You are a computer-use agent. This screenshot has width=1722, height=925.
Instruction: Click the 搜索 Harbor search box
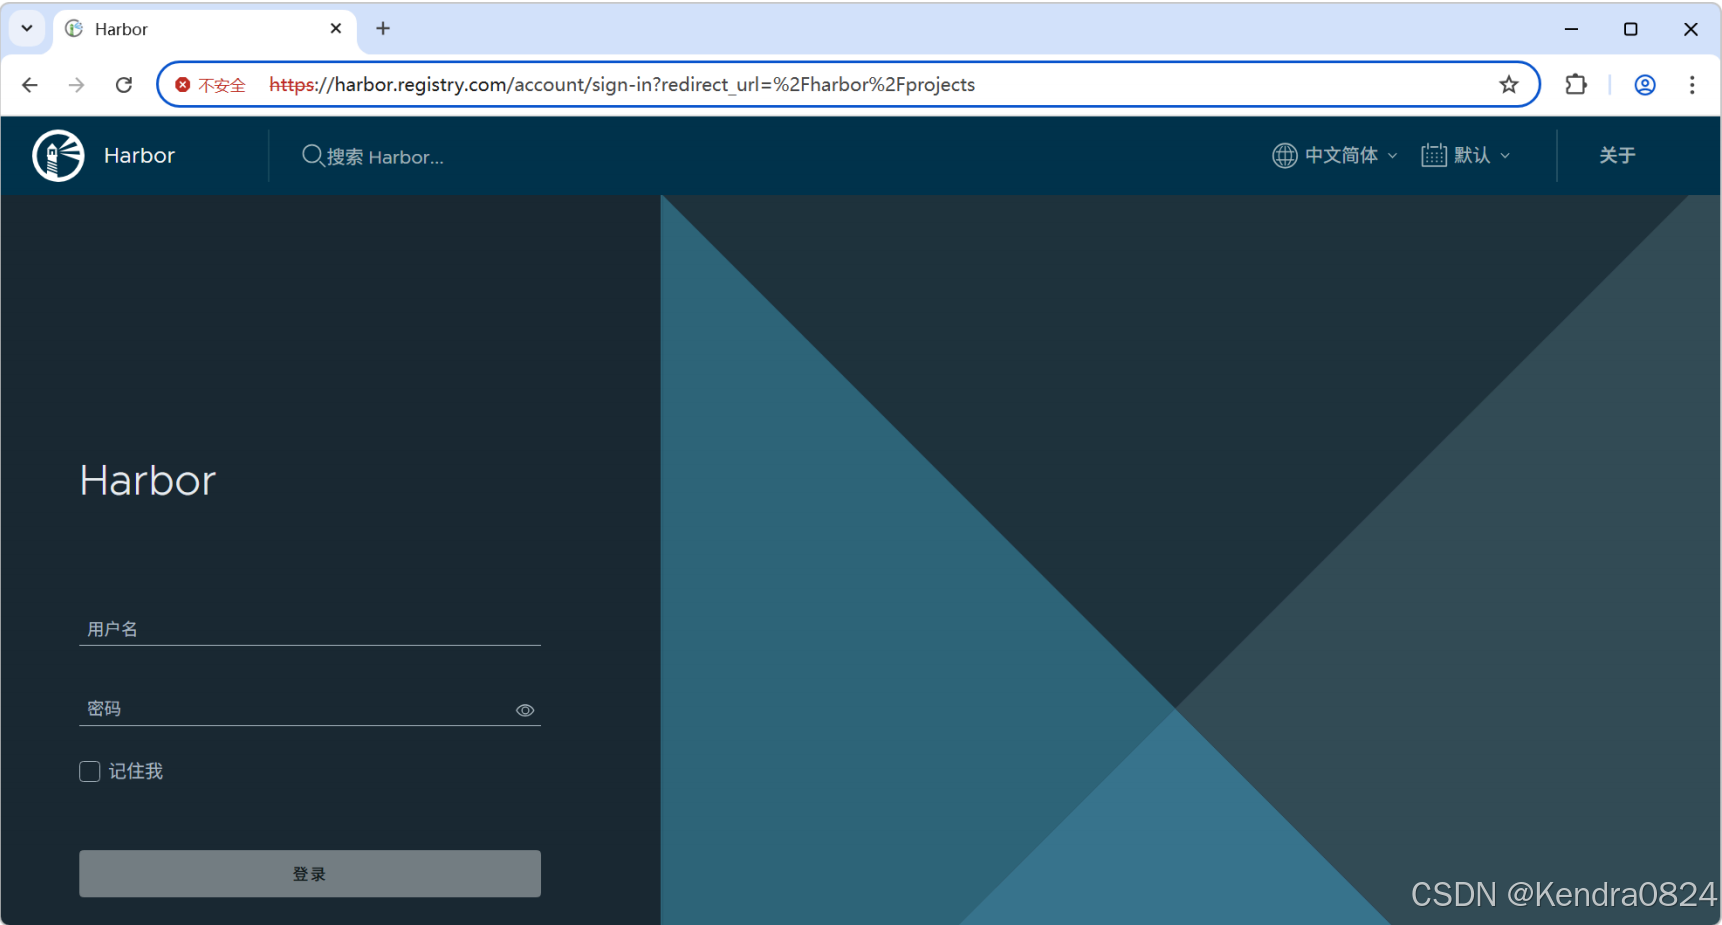385,157
